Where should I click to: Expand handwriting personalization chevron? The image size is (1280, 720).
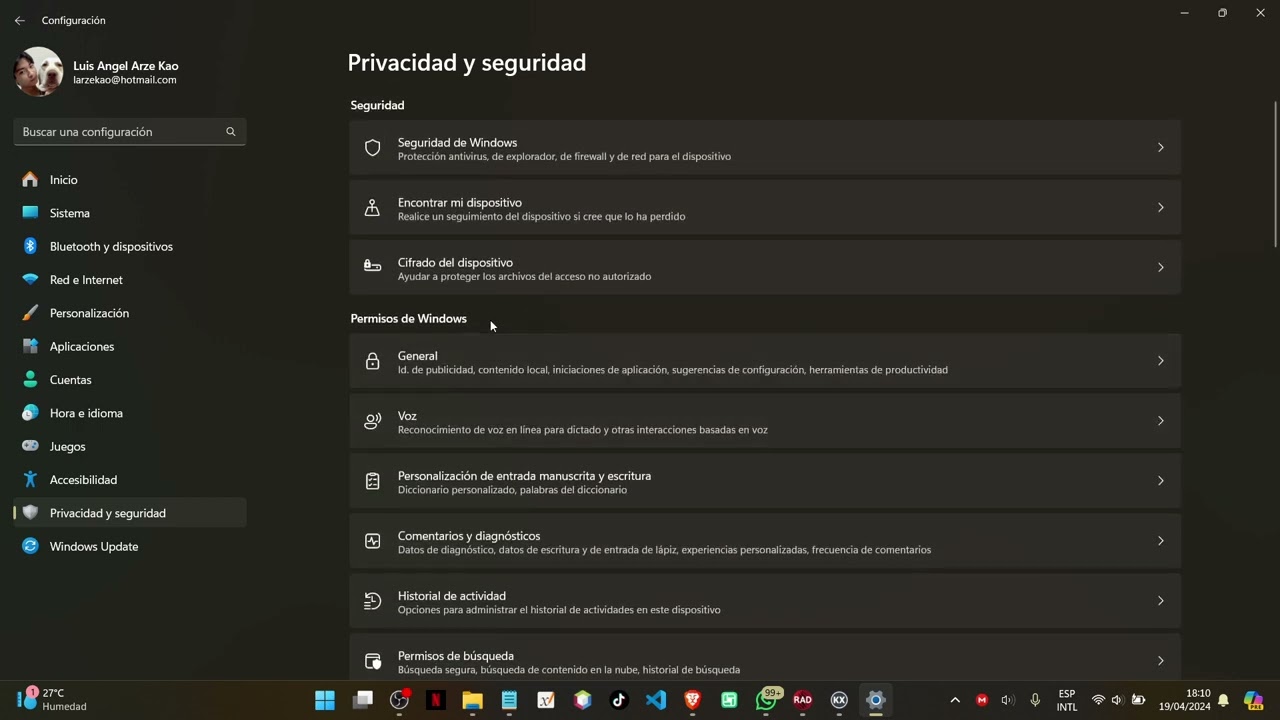pyautogui.click(x=1161, y=481)
